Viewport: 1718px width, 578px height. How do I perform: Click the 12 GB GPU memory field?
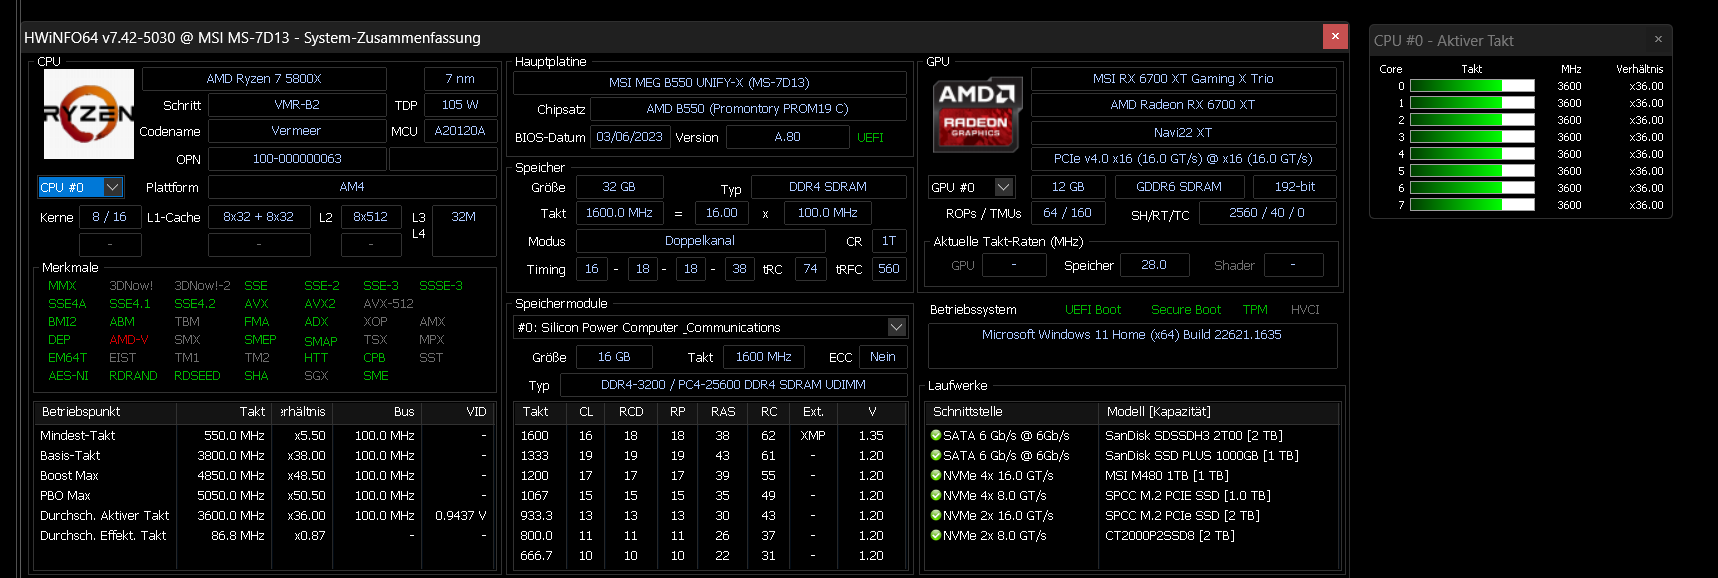tap(1068, 187)
